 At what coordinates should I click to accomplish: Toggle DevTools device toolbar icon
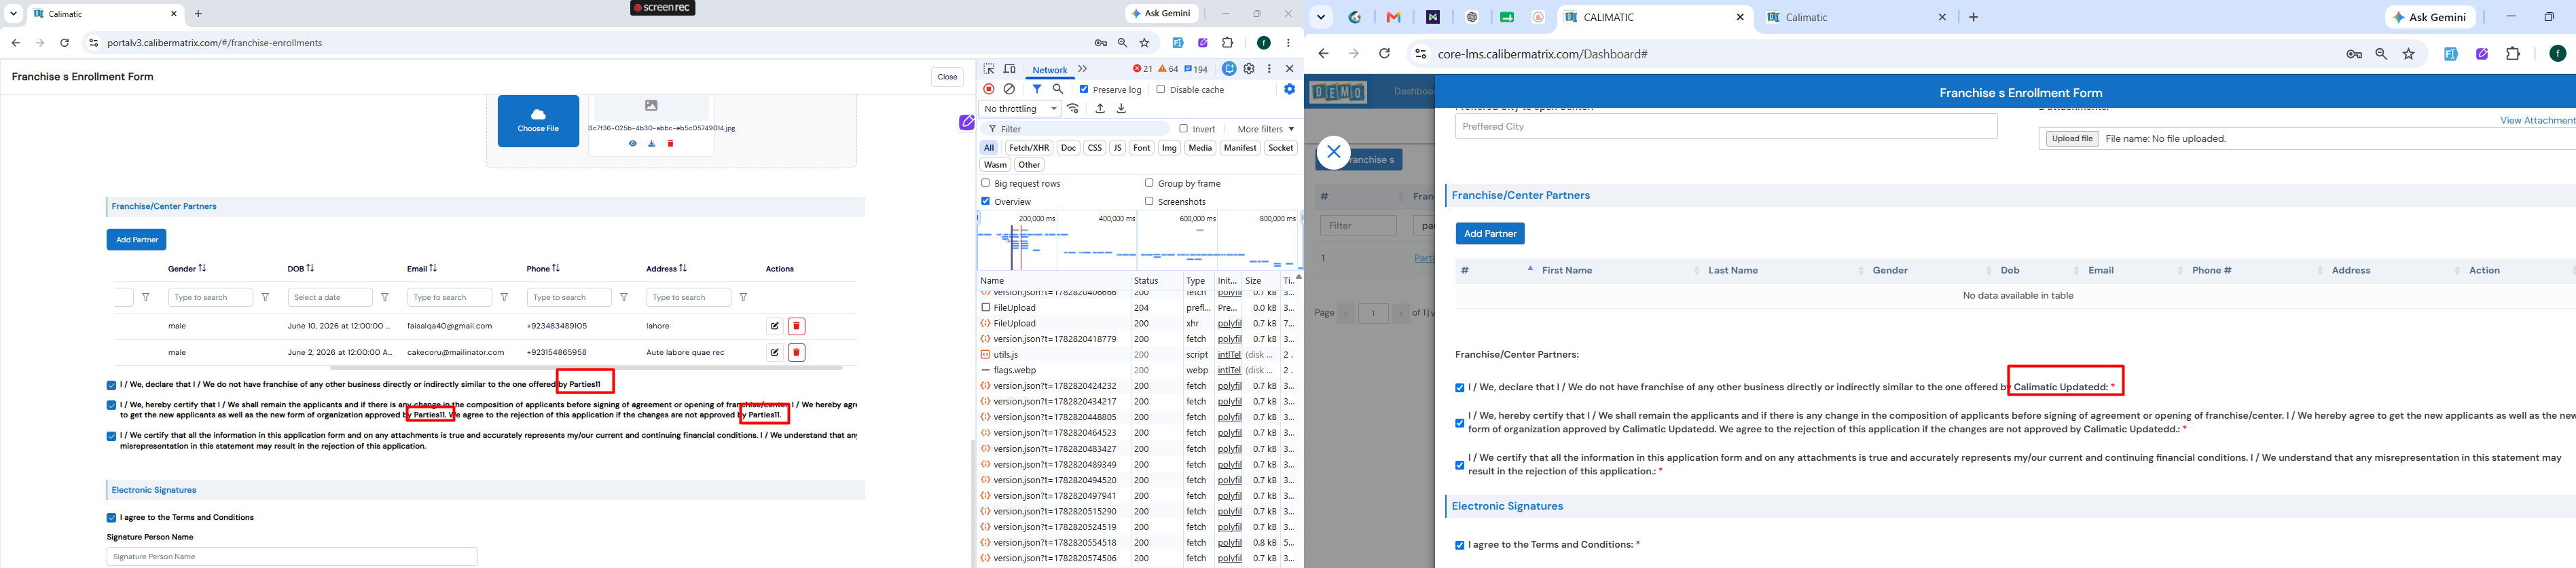(x=1010, y=69)
